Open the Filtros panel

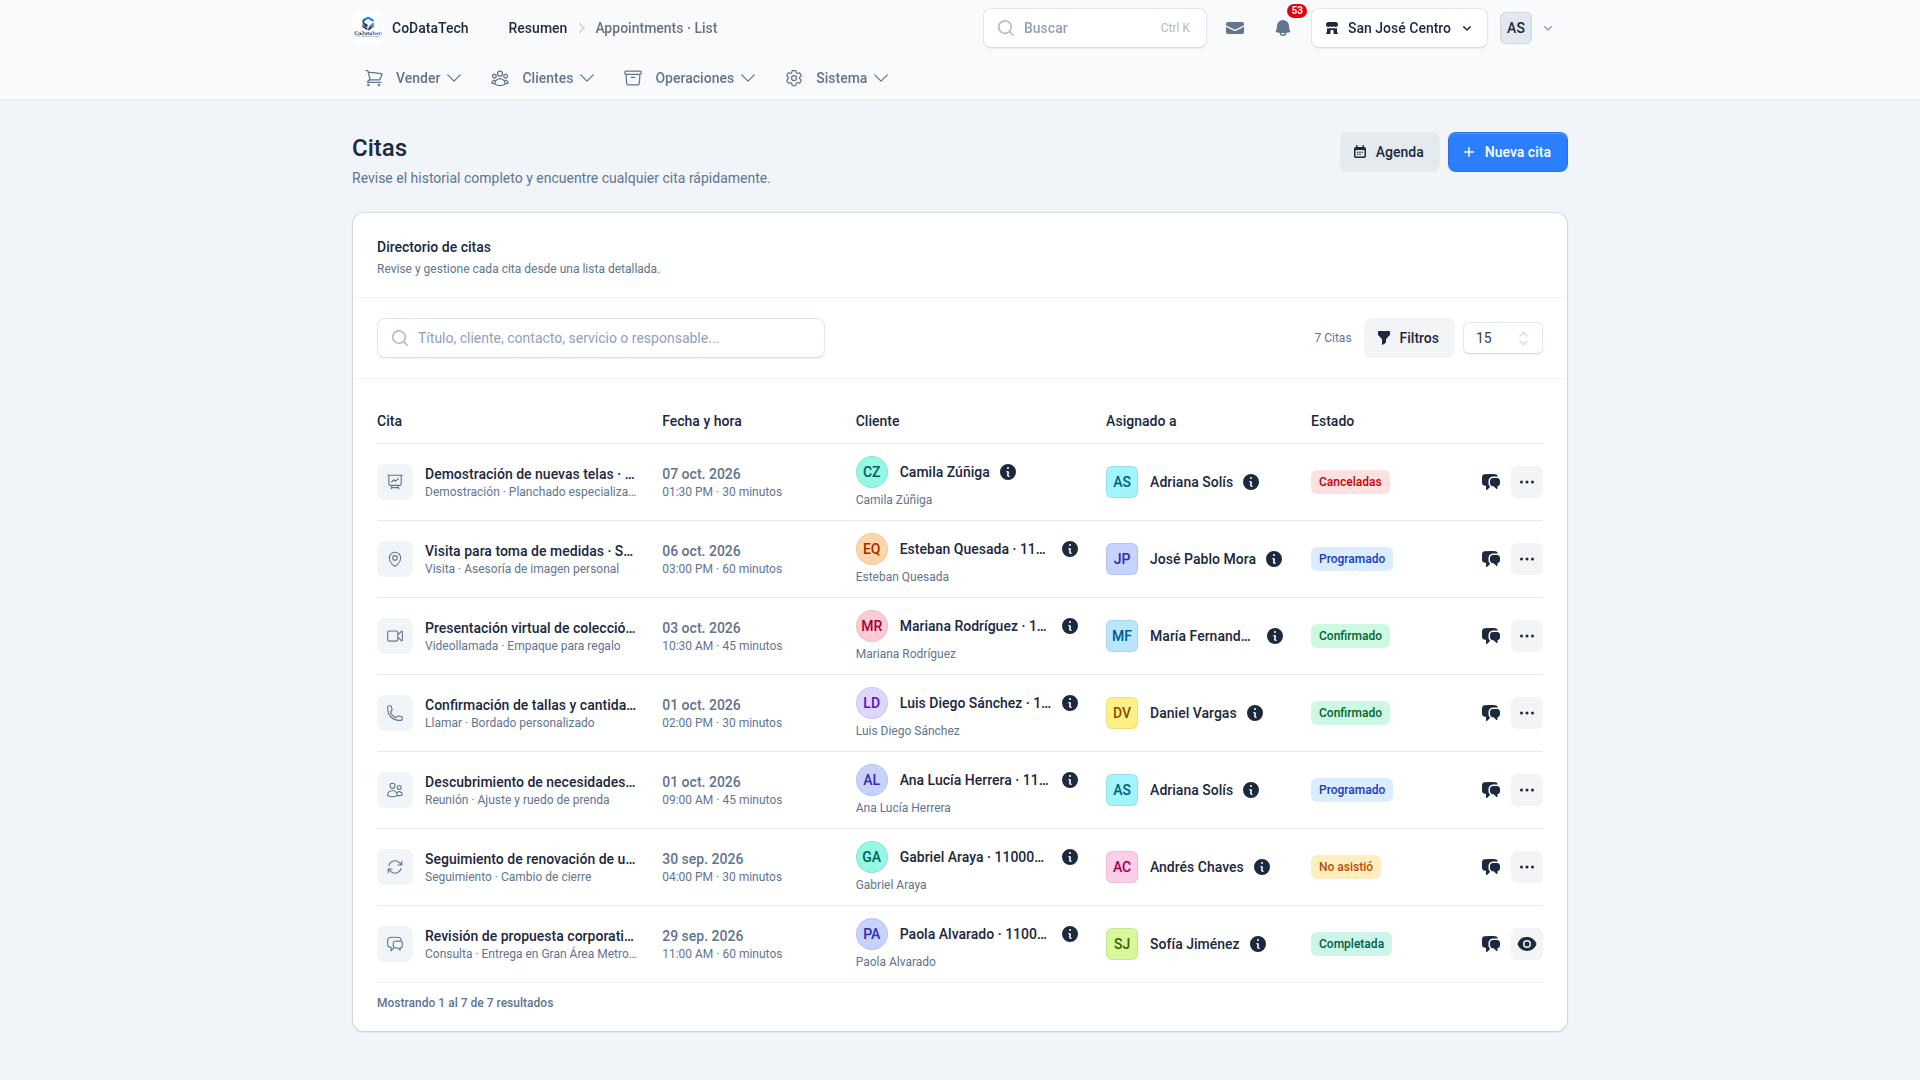(1408, 338)
